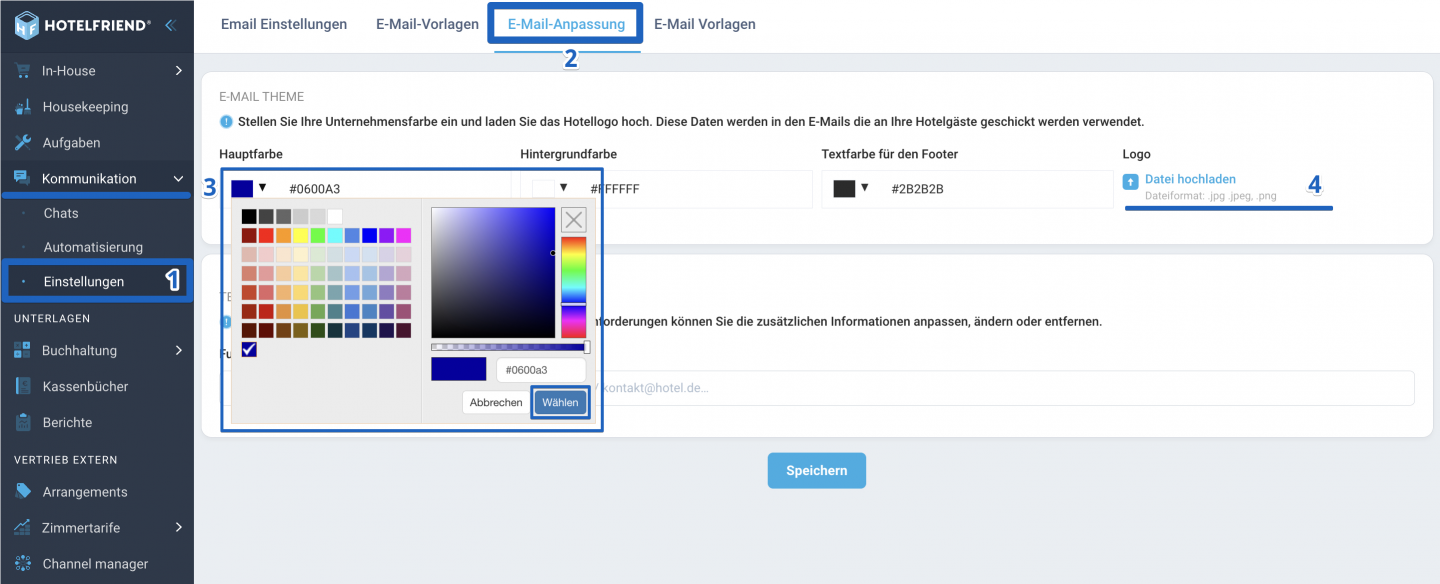The height and width of the screenshot is (584, 1440).
Task: Click the Speichern button
Action: [x=817, y=471]
